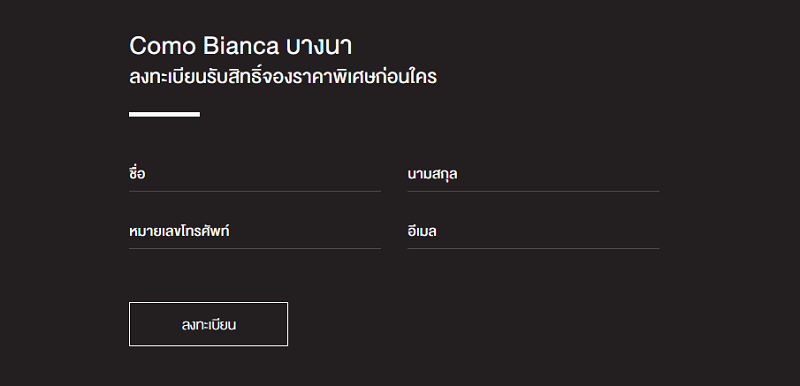Click the word Como in the title
The image size is (800, 386).
click(x=162, y=46)
